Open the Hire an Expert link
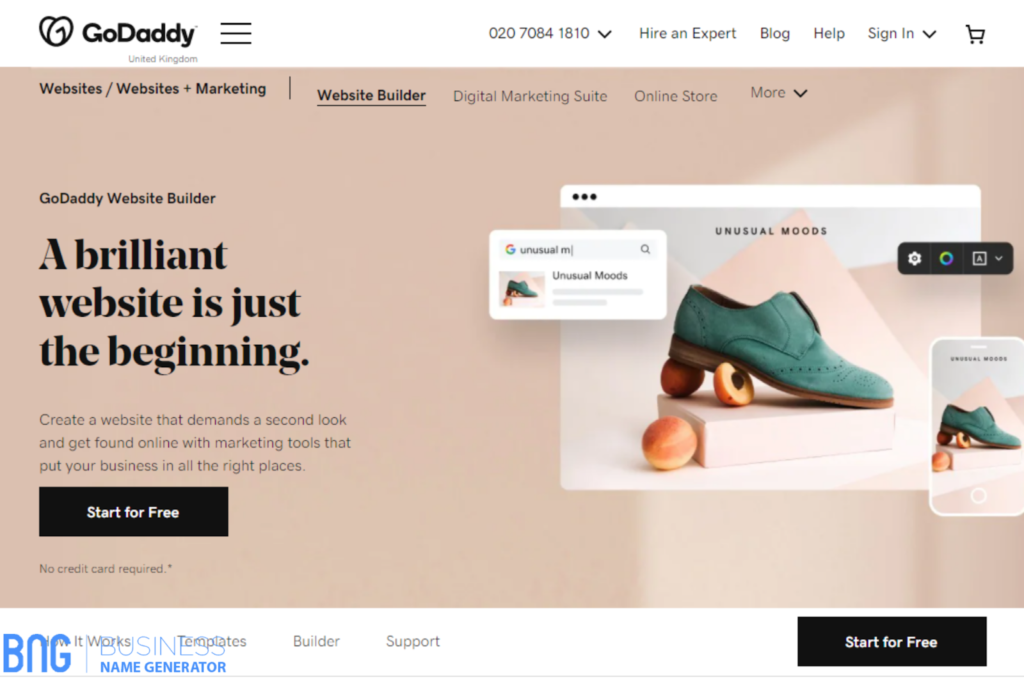This screenshot has height=682, width=1024. pyautogui.click(x=687, y=33)
